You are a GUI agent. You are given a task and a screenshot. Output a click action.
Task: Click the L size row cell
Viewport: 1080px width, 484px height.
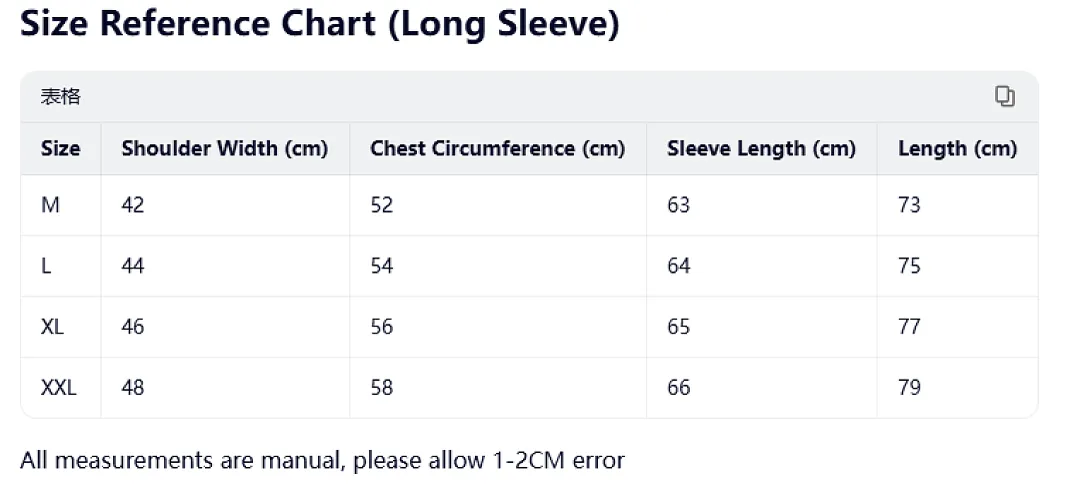tap(46, 266)
